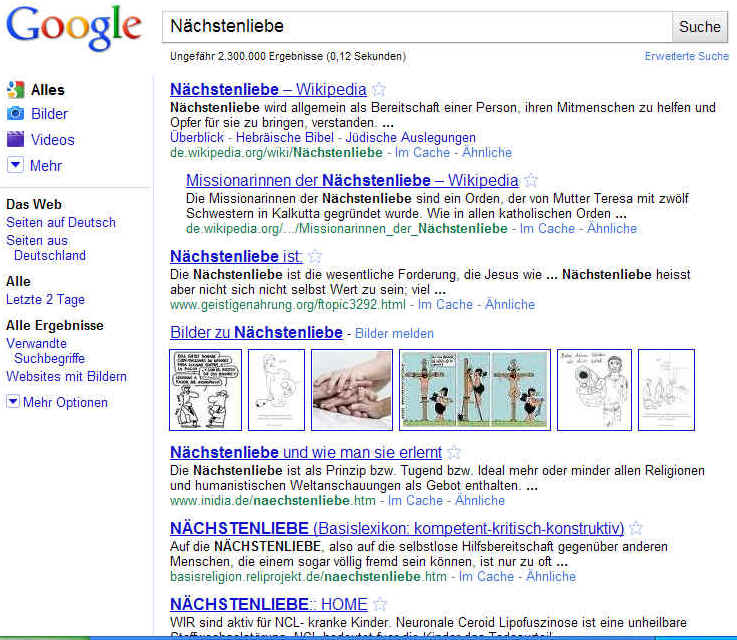The image size is (737, 640).
Task: Show Verwandte Suchbegriffe
Action: point(46,351)
